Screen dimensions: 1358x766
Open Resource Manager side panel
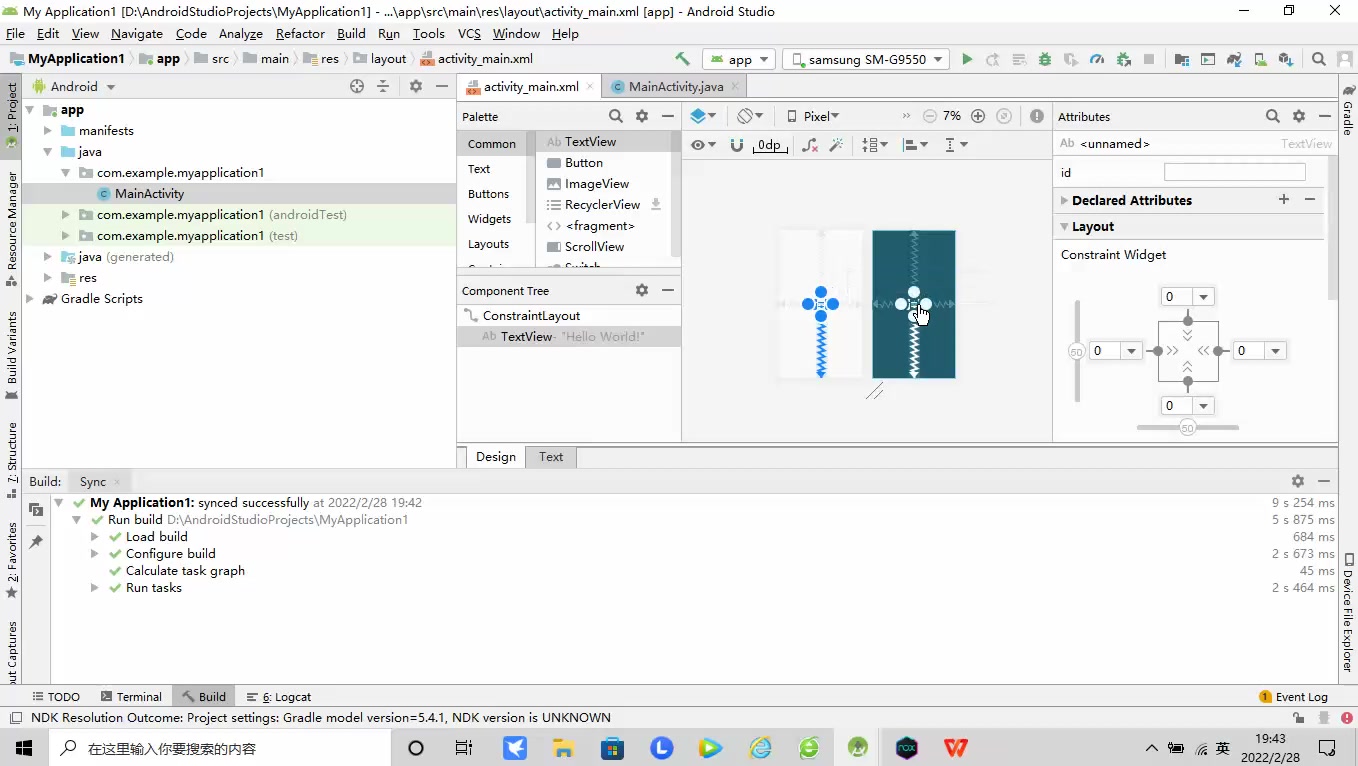click(x=12, y=228)
